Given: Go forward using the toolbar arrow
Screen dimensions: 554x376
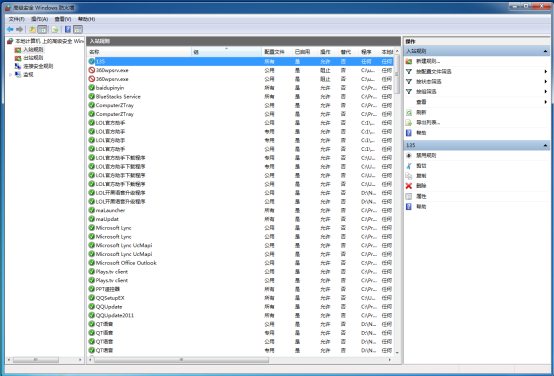Looking at the screenshot, I should (x=20, y=29).
